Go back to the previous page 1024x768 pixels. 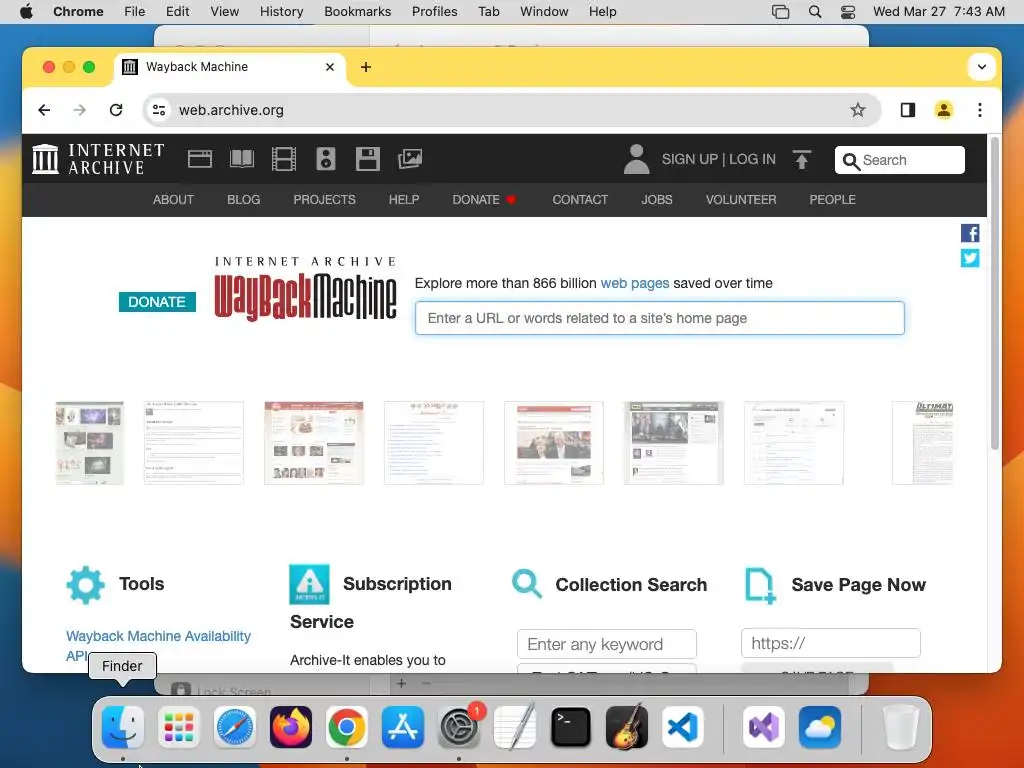(x=44, y=110)
